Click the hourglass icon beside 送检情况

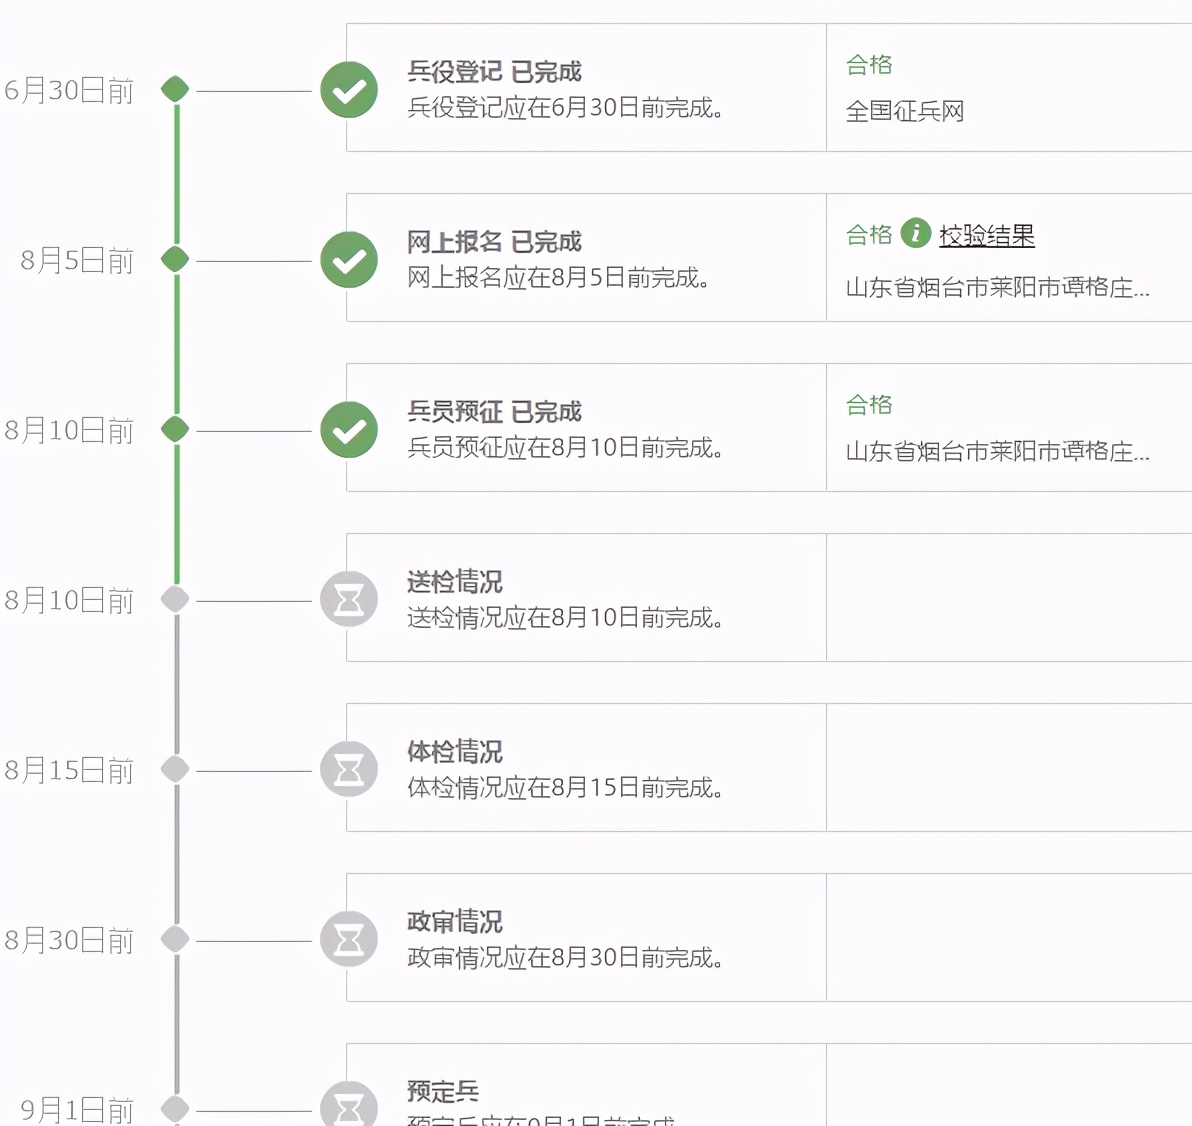pos(349,600)
